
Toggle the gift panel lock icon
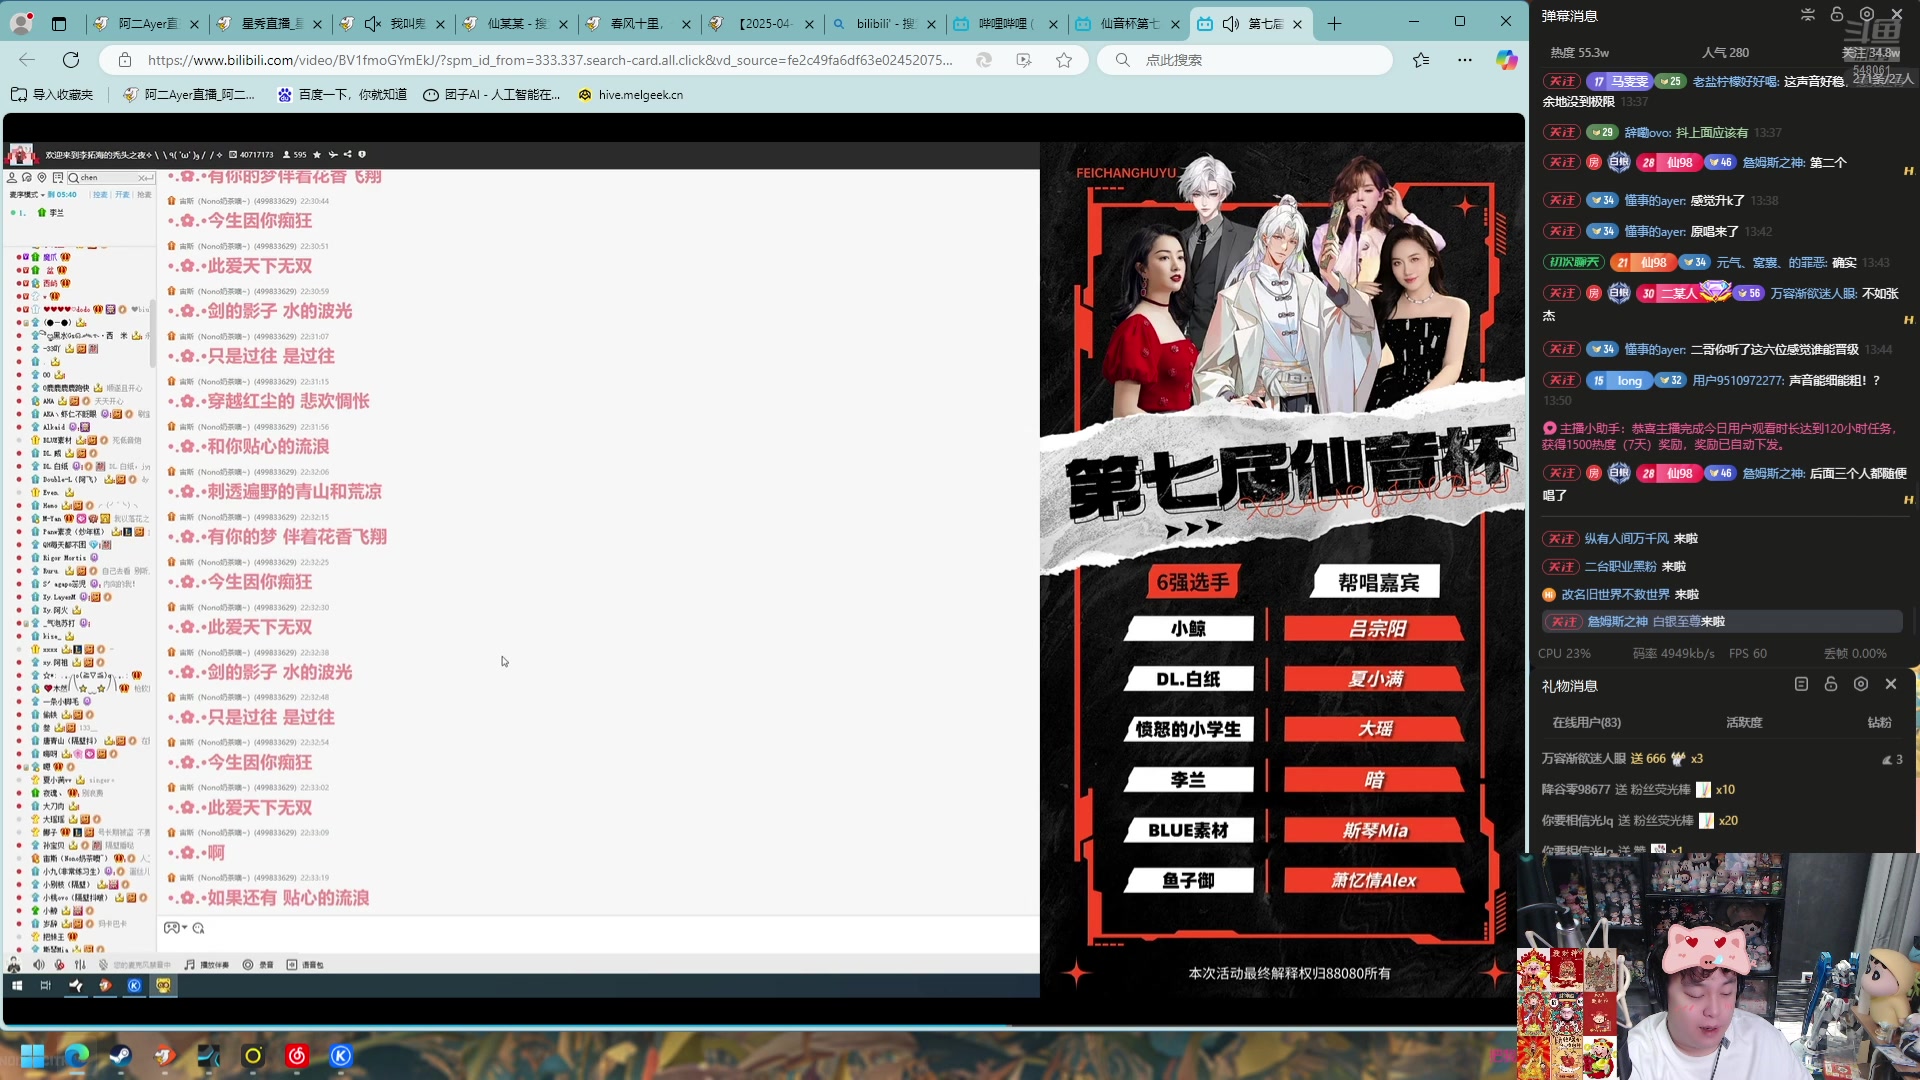coord(1831,684)
